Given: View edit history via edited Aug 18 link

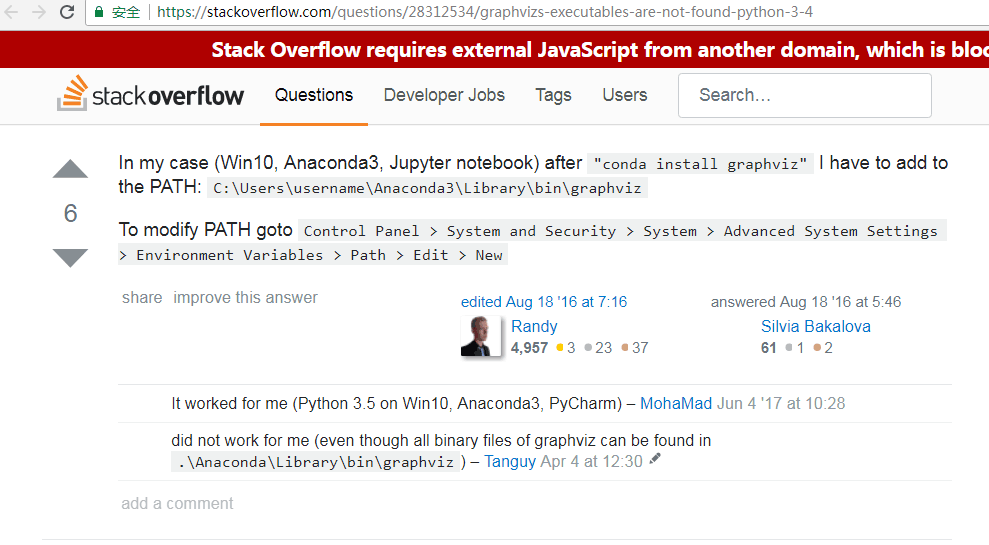Looking at the screenshot, I should (544, 301).
